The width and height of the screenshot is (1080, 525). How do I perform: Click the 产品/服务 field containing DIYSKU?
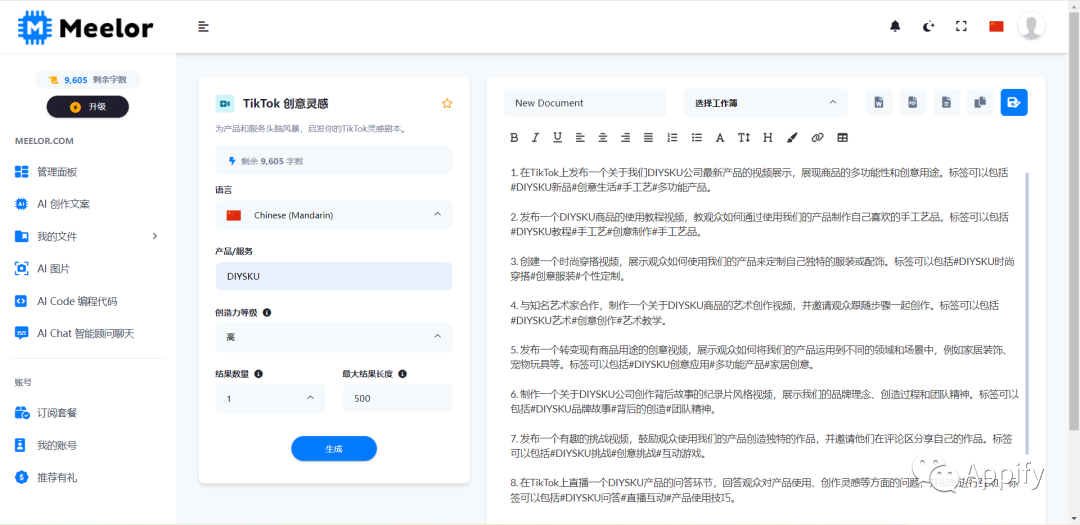tap(334, 276)
